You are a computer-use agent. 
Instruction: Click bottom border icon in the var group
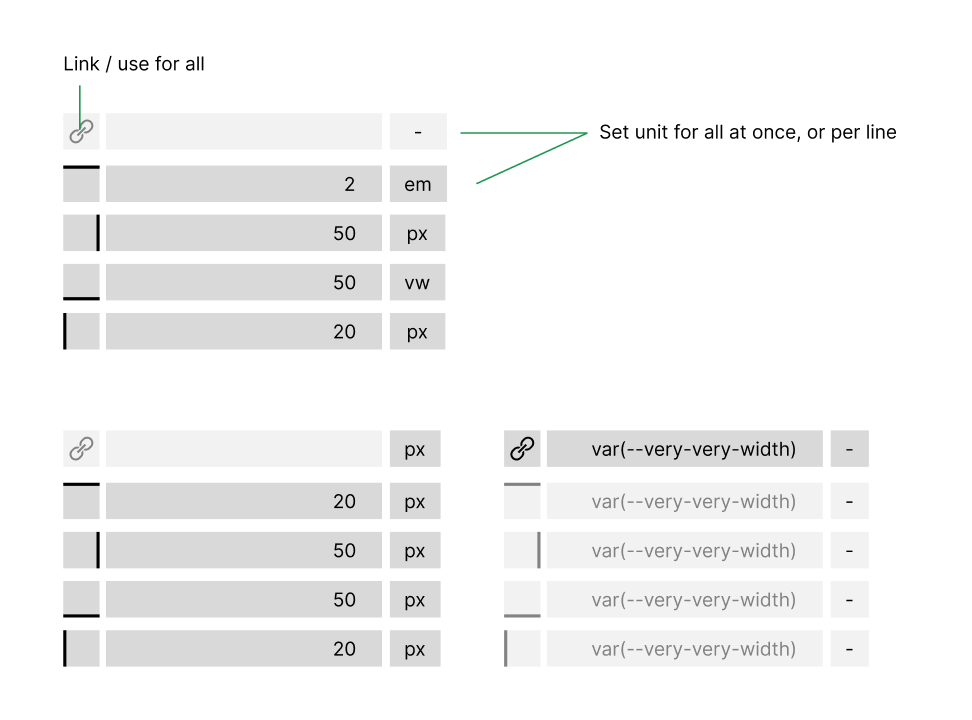tap(522, 599)
